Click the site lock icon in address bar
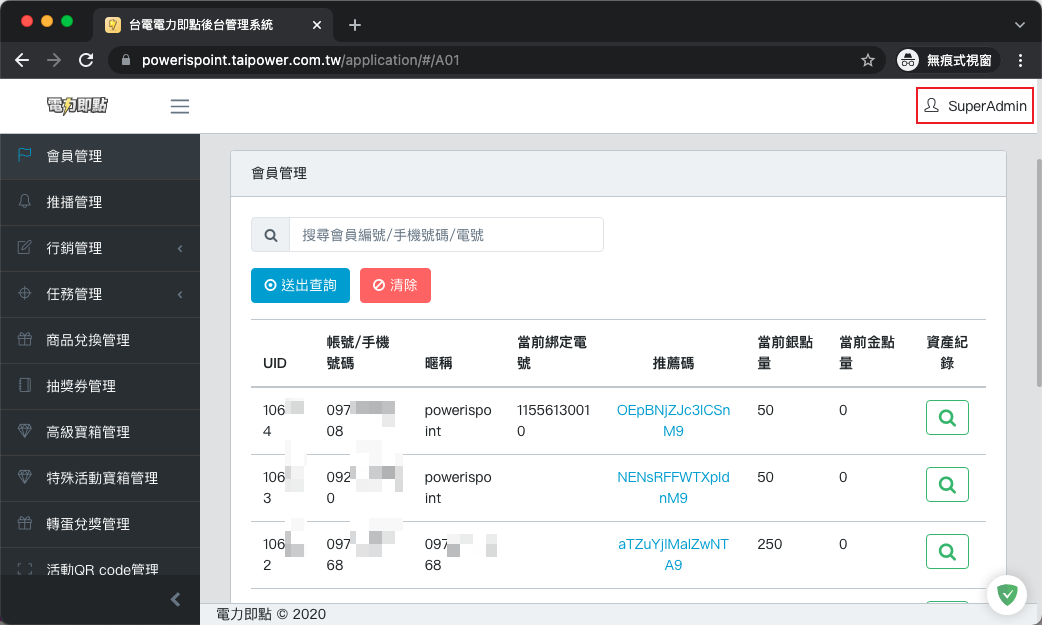Screen dimensions: 1042x625 [126, 61]
